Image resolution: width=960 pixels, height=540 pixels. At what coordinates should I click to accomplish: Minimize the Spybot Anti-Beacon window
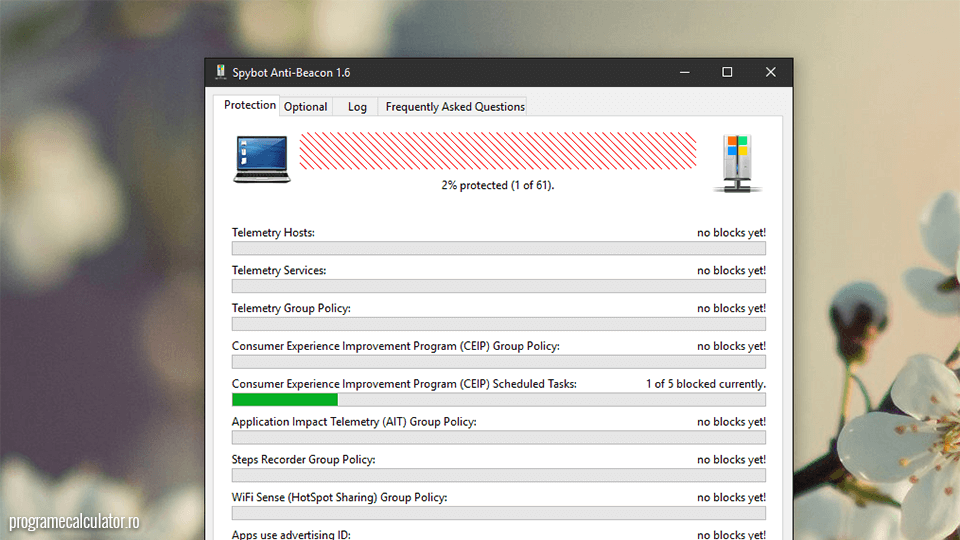point(685,73)
